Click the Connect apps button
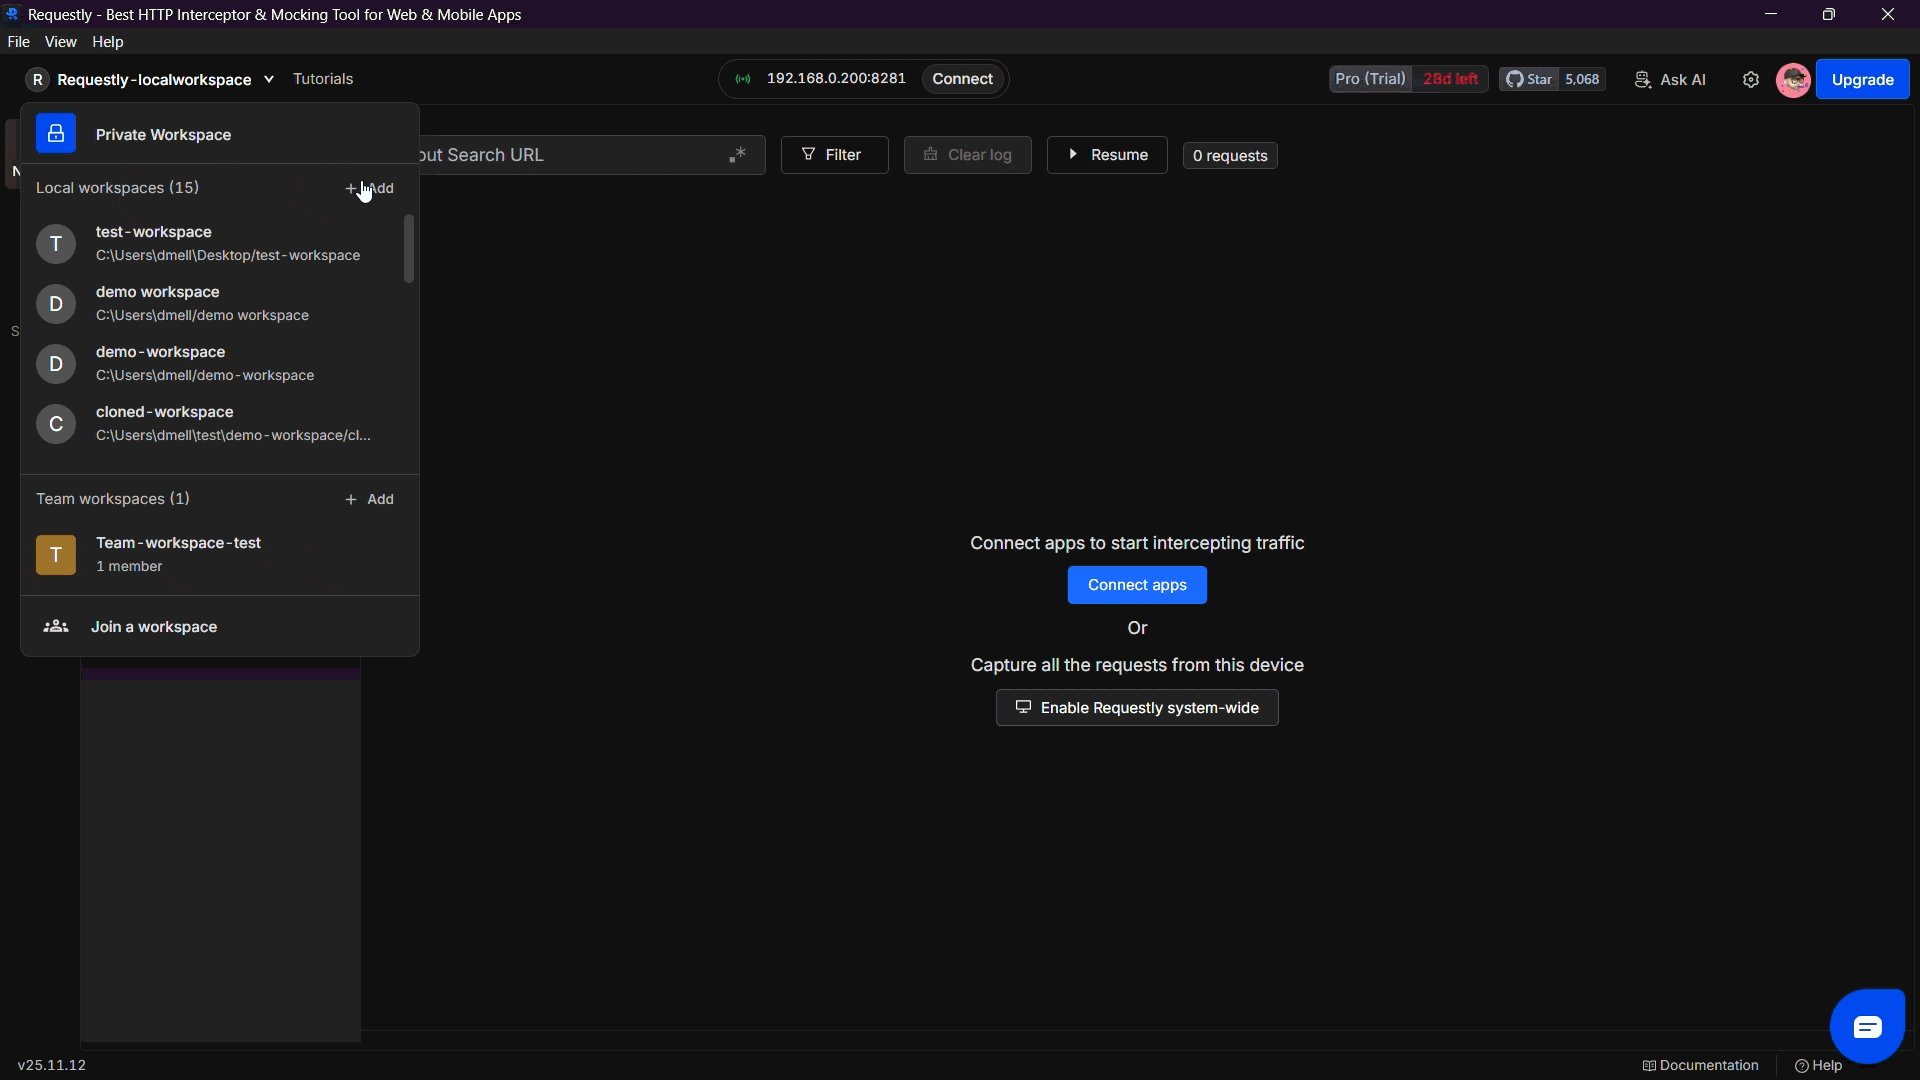The image size is (1920, 1080). click(x=1136, y=585)
